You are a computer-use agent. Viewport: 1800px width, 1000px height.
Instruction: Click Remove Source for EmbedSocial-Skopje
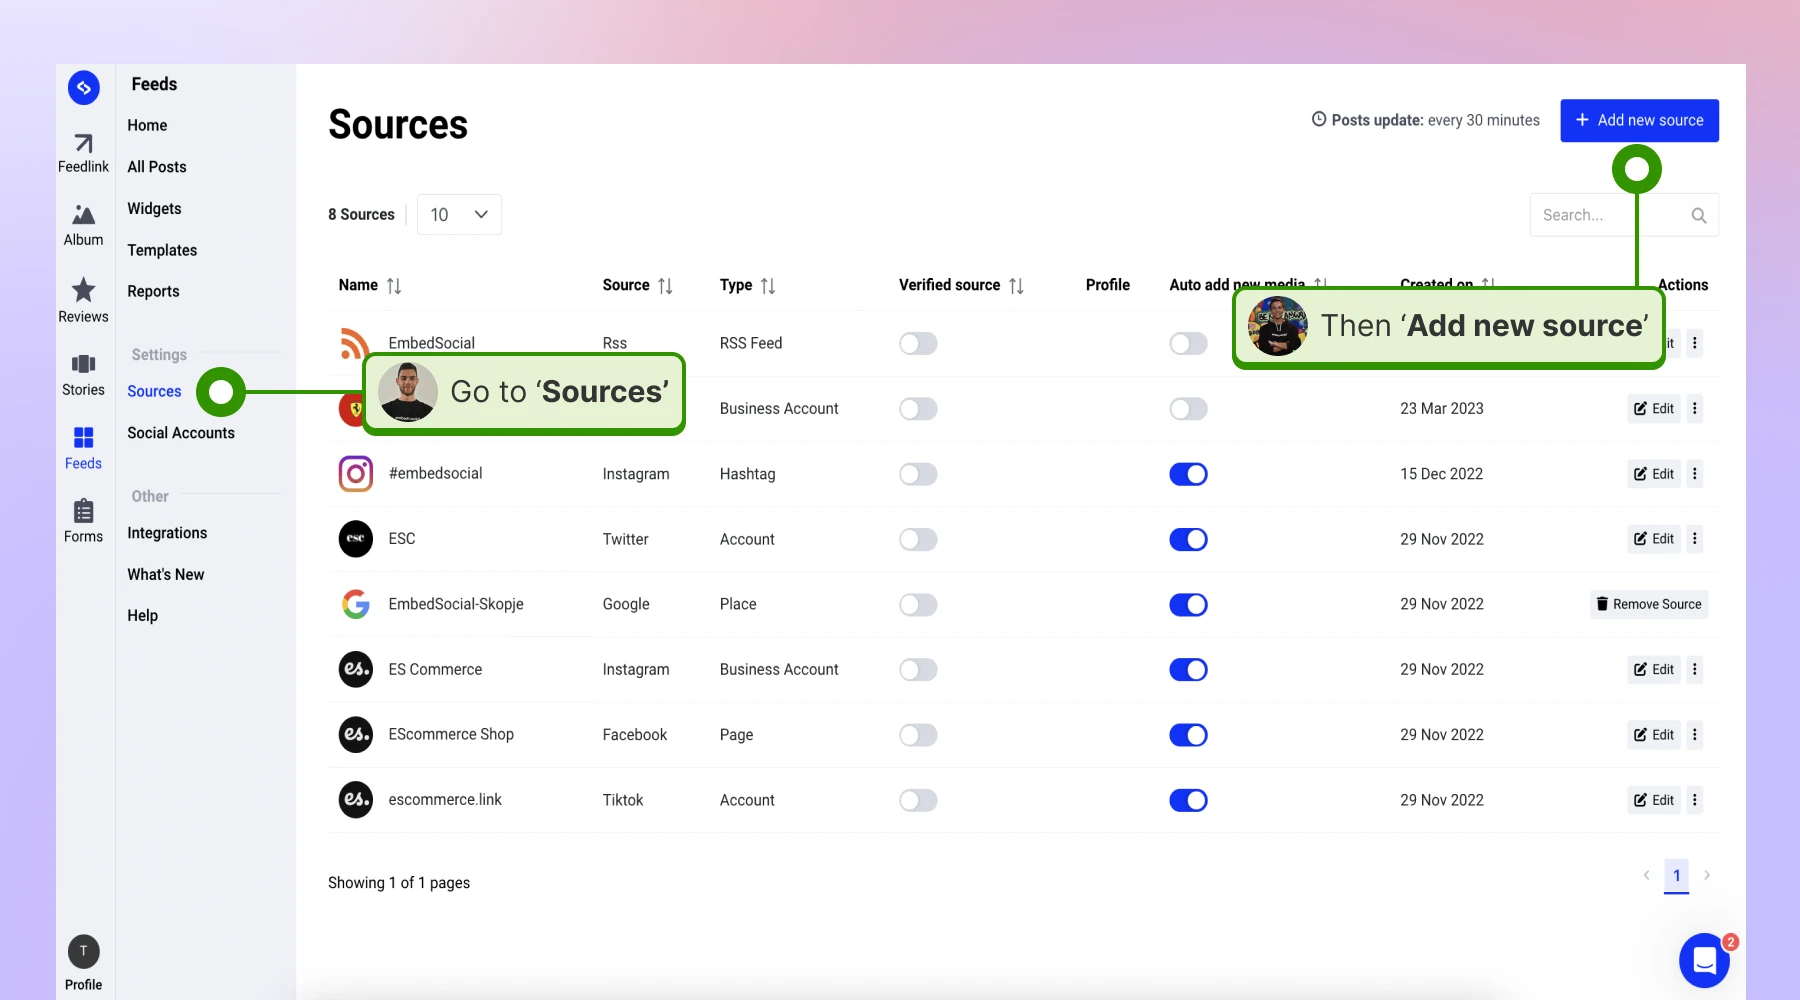tap(1649, 604)
